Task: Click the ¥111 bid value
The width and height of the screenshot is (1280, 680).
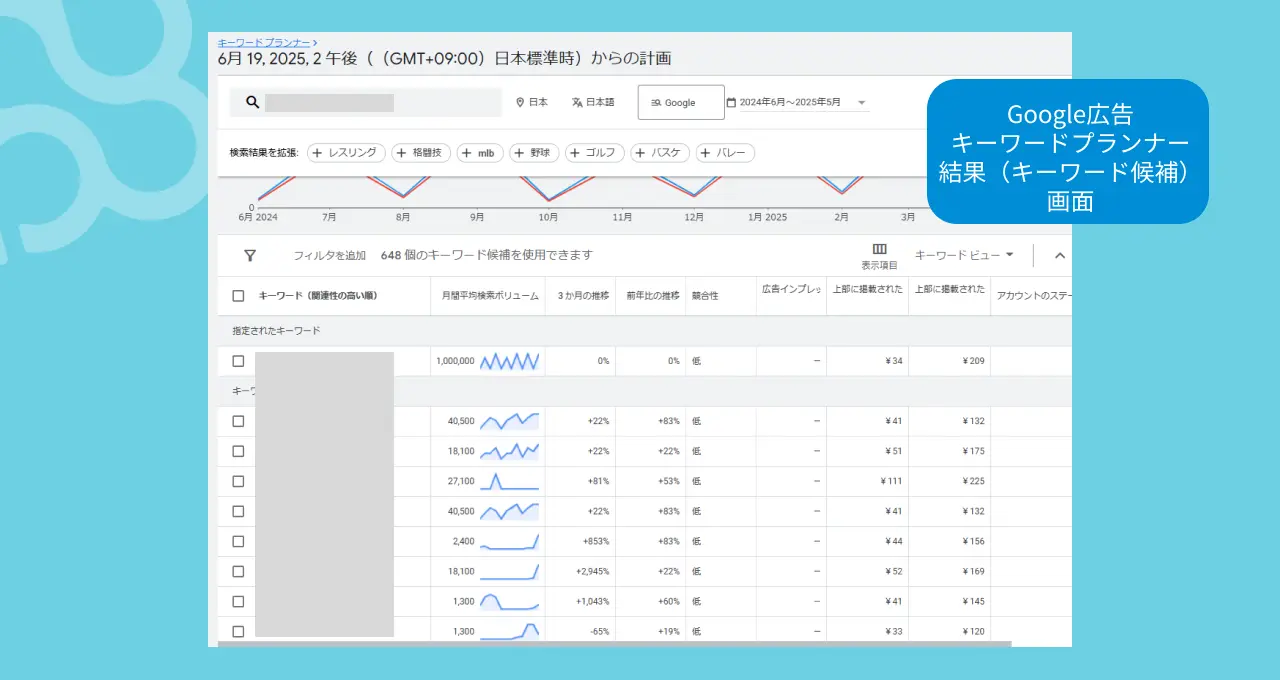Action: [x=892, y=481]
